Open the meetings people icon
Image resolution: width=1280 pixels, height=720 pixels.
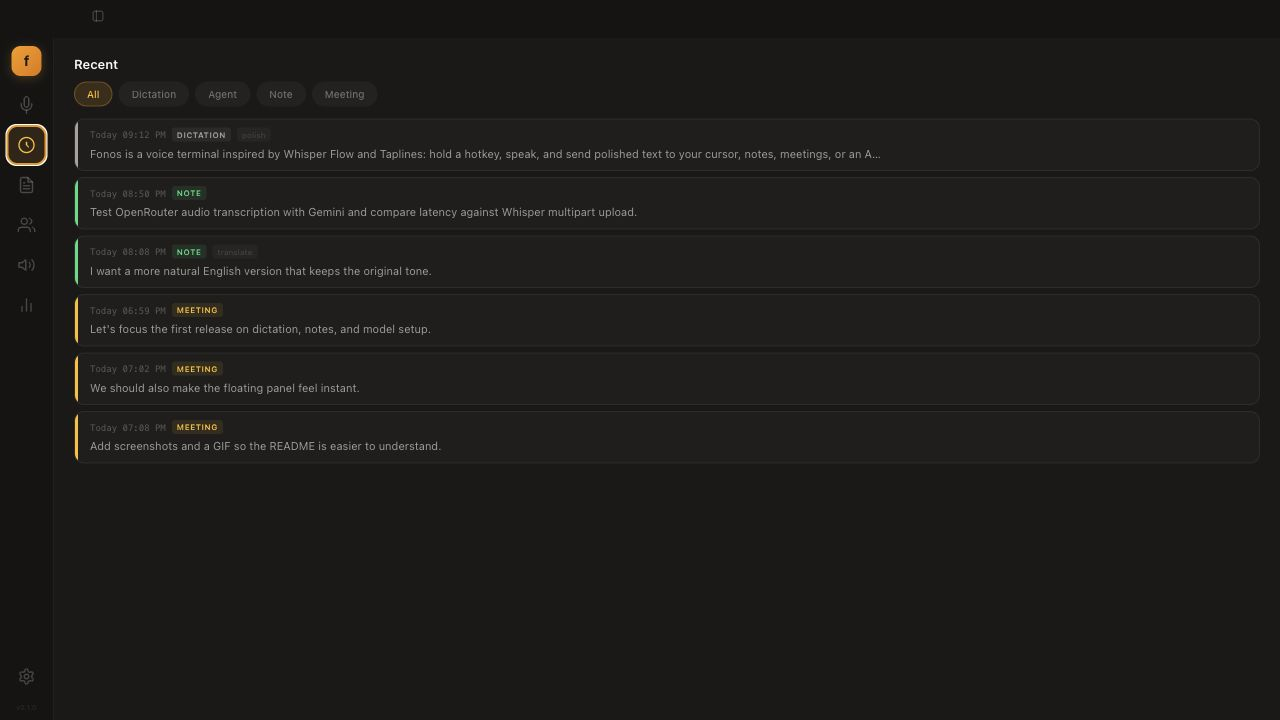click(x=26, y=225)
